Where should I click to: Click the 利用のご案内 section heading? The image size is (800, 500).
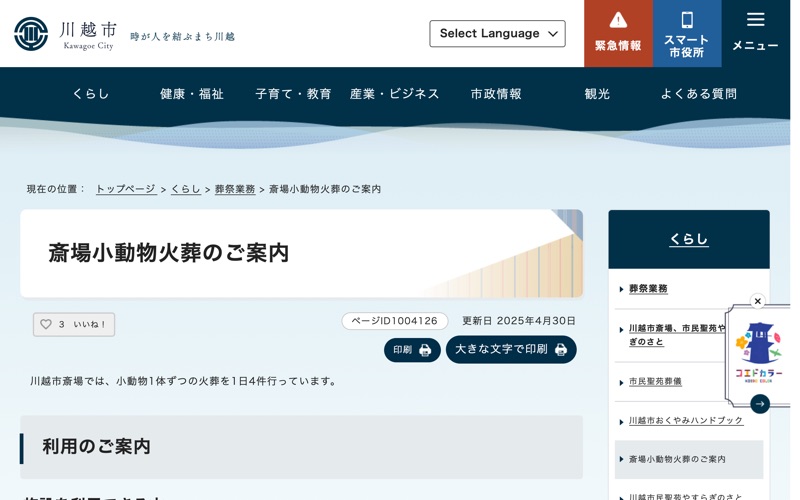(96, 447)
